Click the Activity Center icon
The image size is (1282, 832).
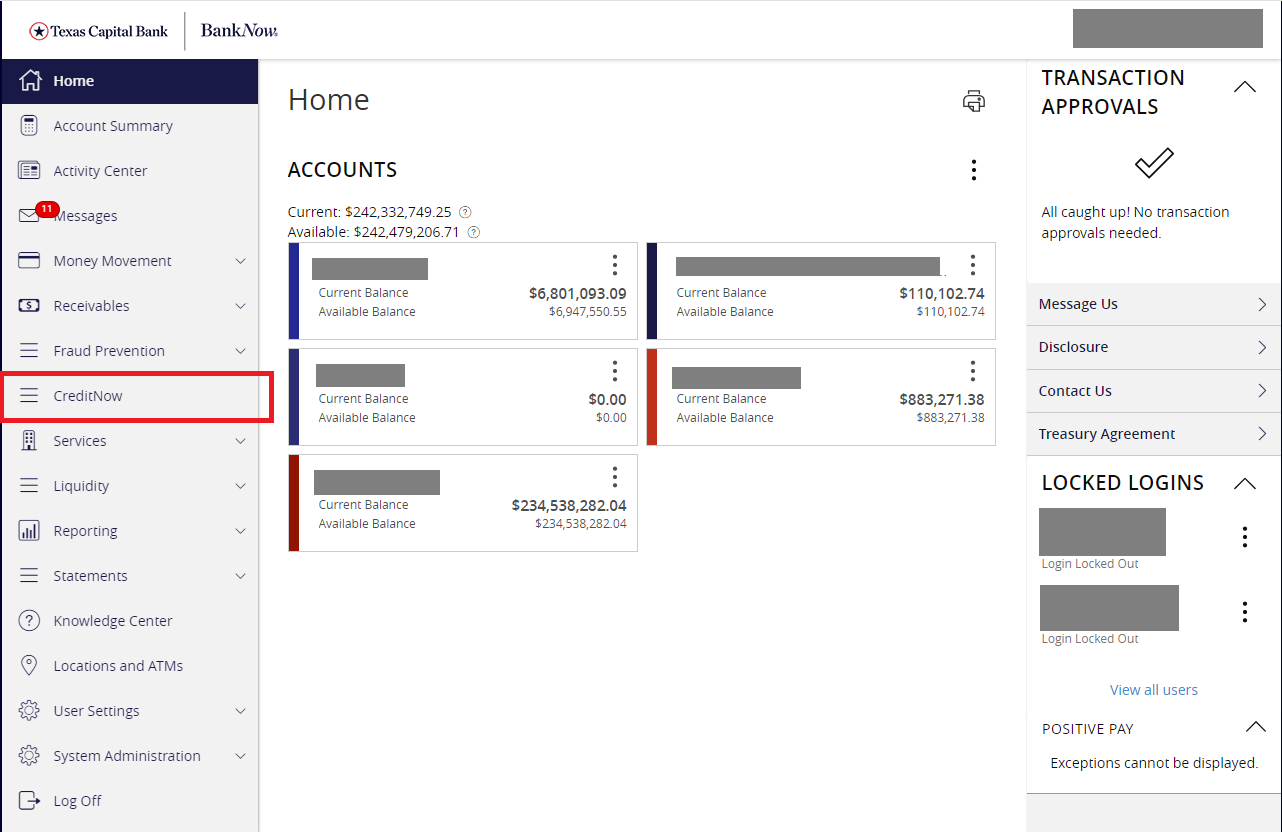pos(29,171)
